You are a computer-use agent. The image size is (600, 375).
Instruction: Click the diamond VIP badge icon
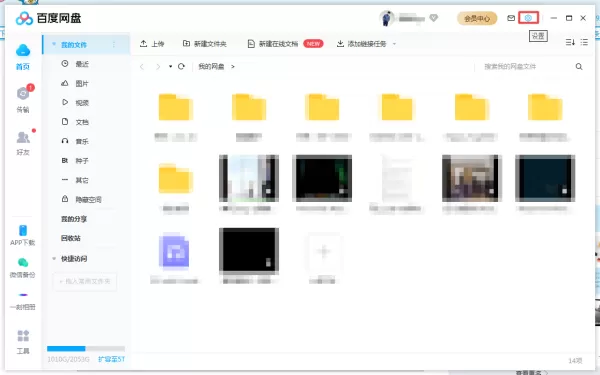(x=434, y=18)
